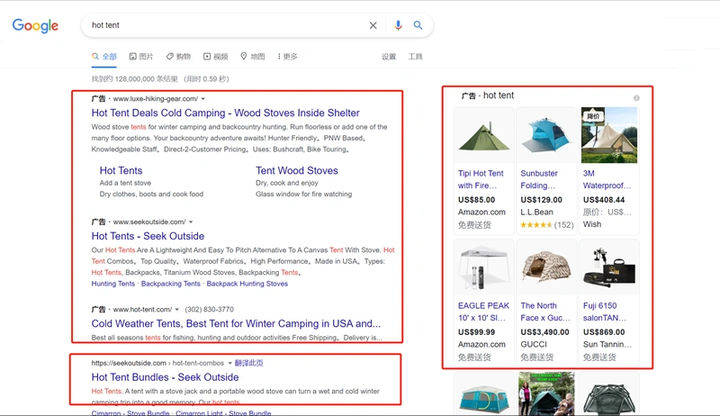Click the L.L.Bean star rating (152)

[547, 225]
